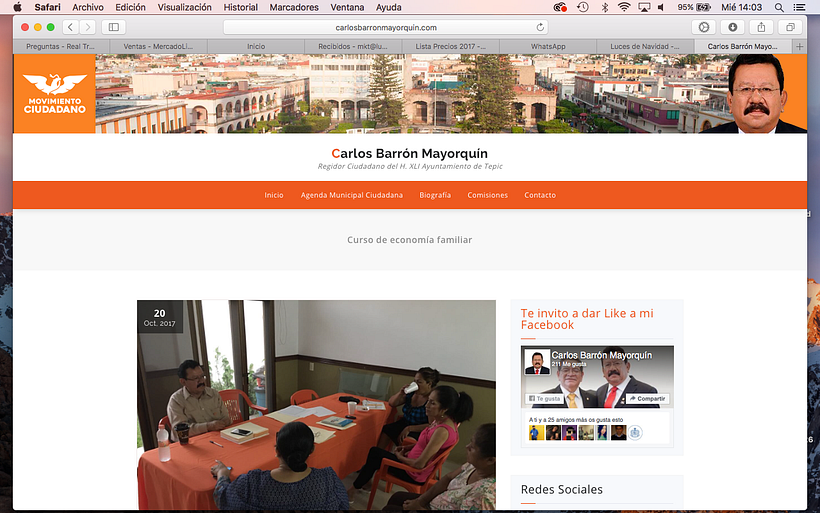820x513 pixels.
Task: Open the Visualización menu
Action: pyautogui.click(x=185, y=7)
